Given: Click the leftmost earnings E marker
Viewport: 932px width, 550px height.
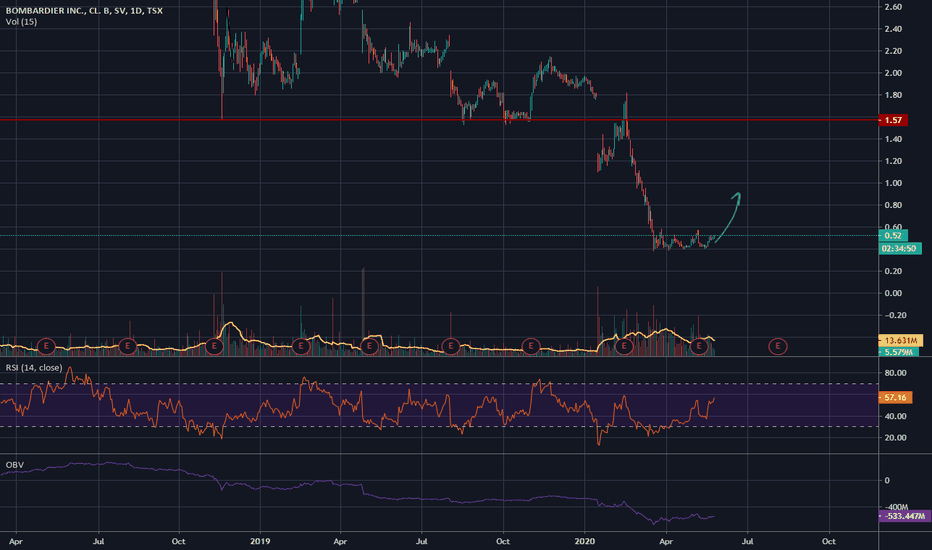Looking at the screenshot, I should [46, 346].
